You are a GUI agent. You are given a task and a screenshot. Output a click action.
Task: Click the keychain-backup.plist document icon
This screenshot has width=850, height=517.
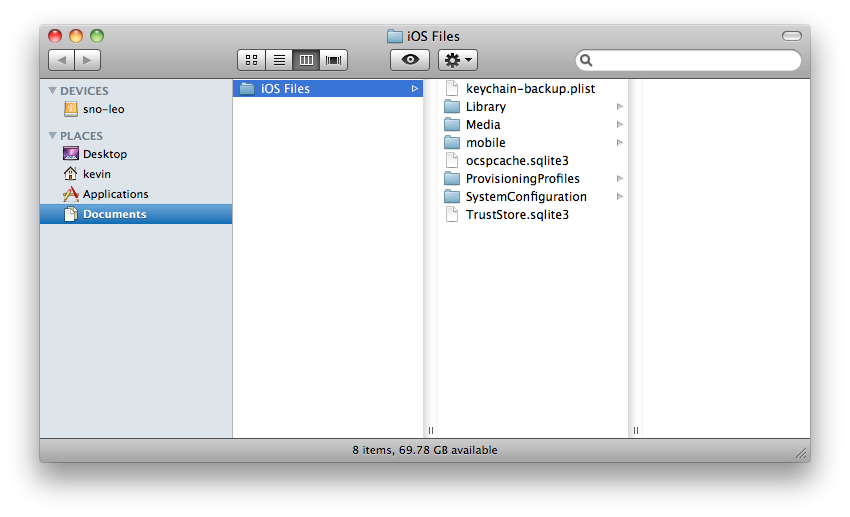click(452, 88)
